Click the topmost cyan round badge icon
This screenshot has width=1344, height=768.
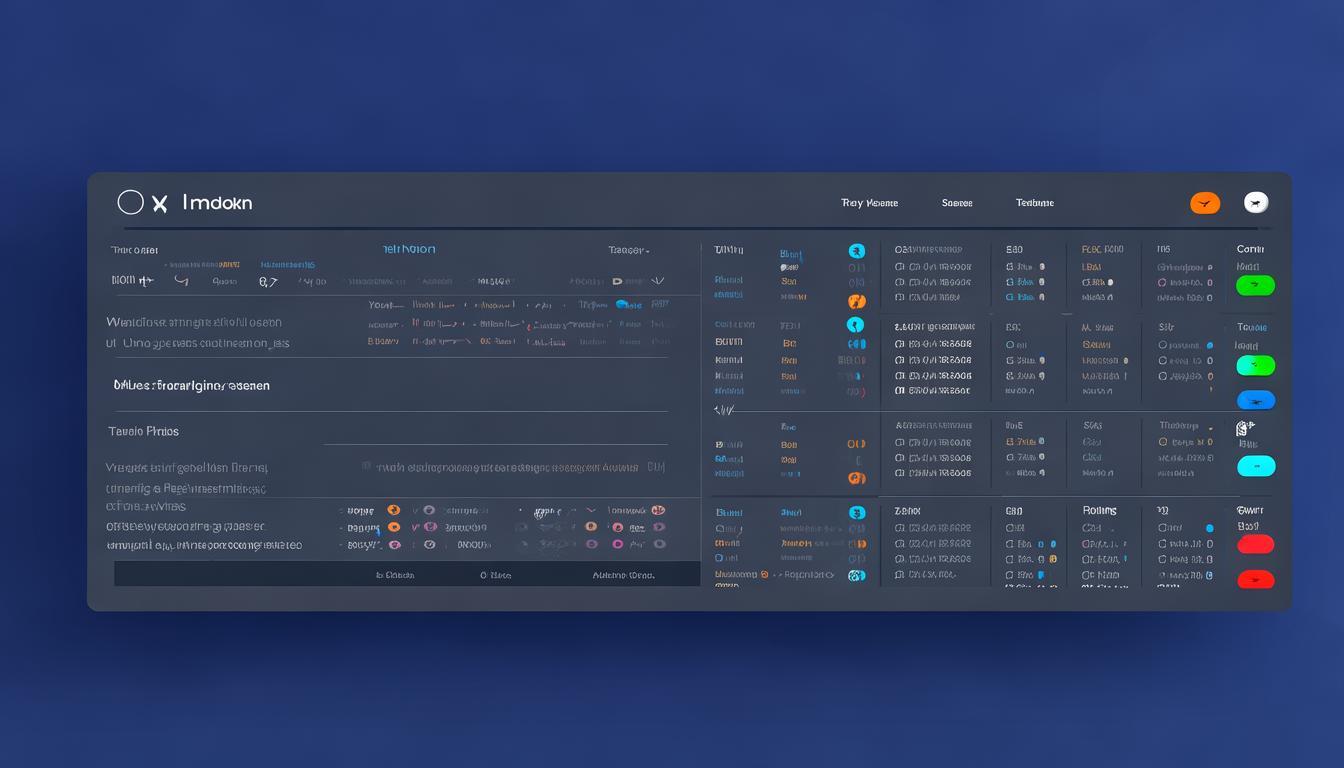point(856,251)
